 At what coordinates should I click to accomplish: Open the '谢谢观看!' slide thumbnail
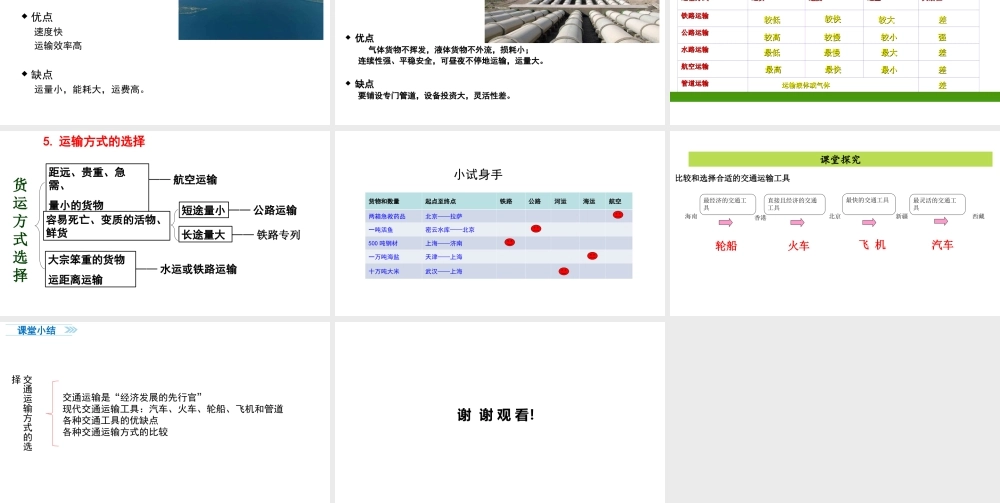point(499,412)
